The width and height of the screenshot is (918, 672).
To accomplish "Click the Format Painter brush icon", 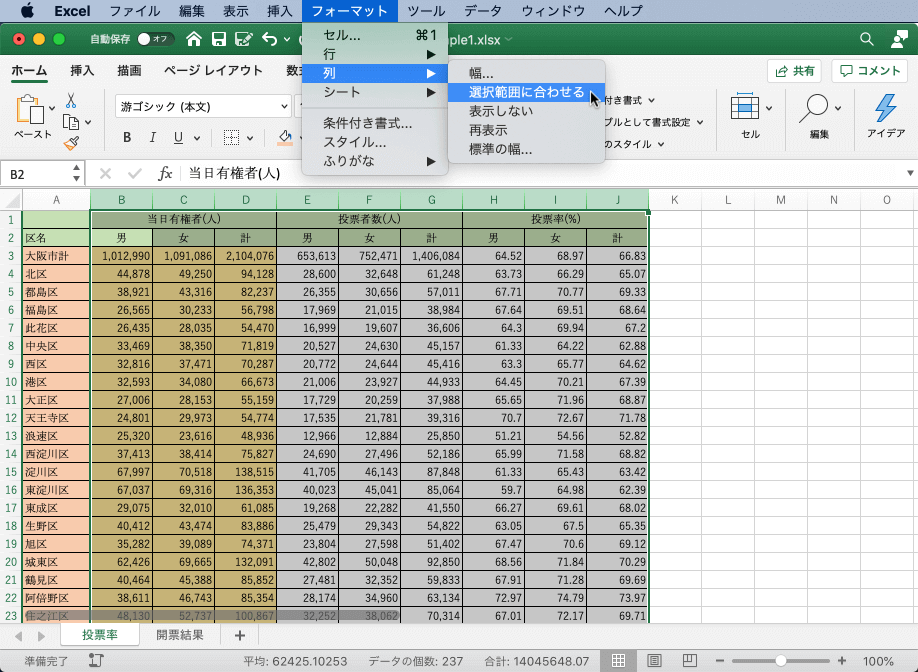I will [71, 143].
